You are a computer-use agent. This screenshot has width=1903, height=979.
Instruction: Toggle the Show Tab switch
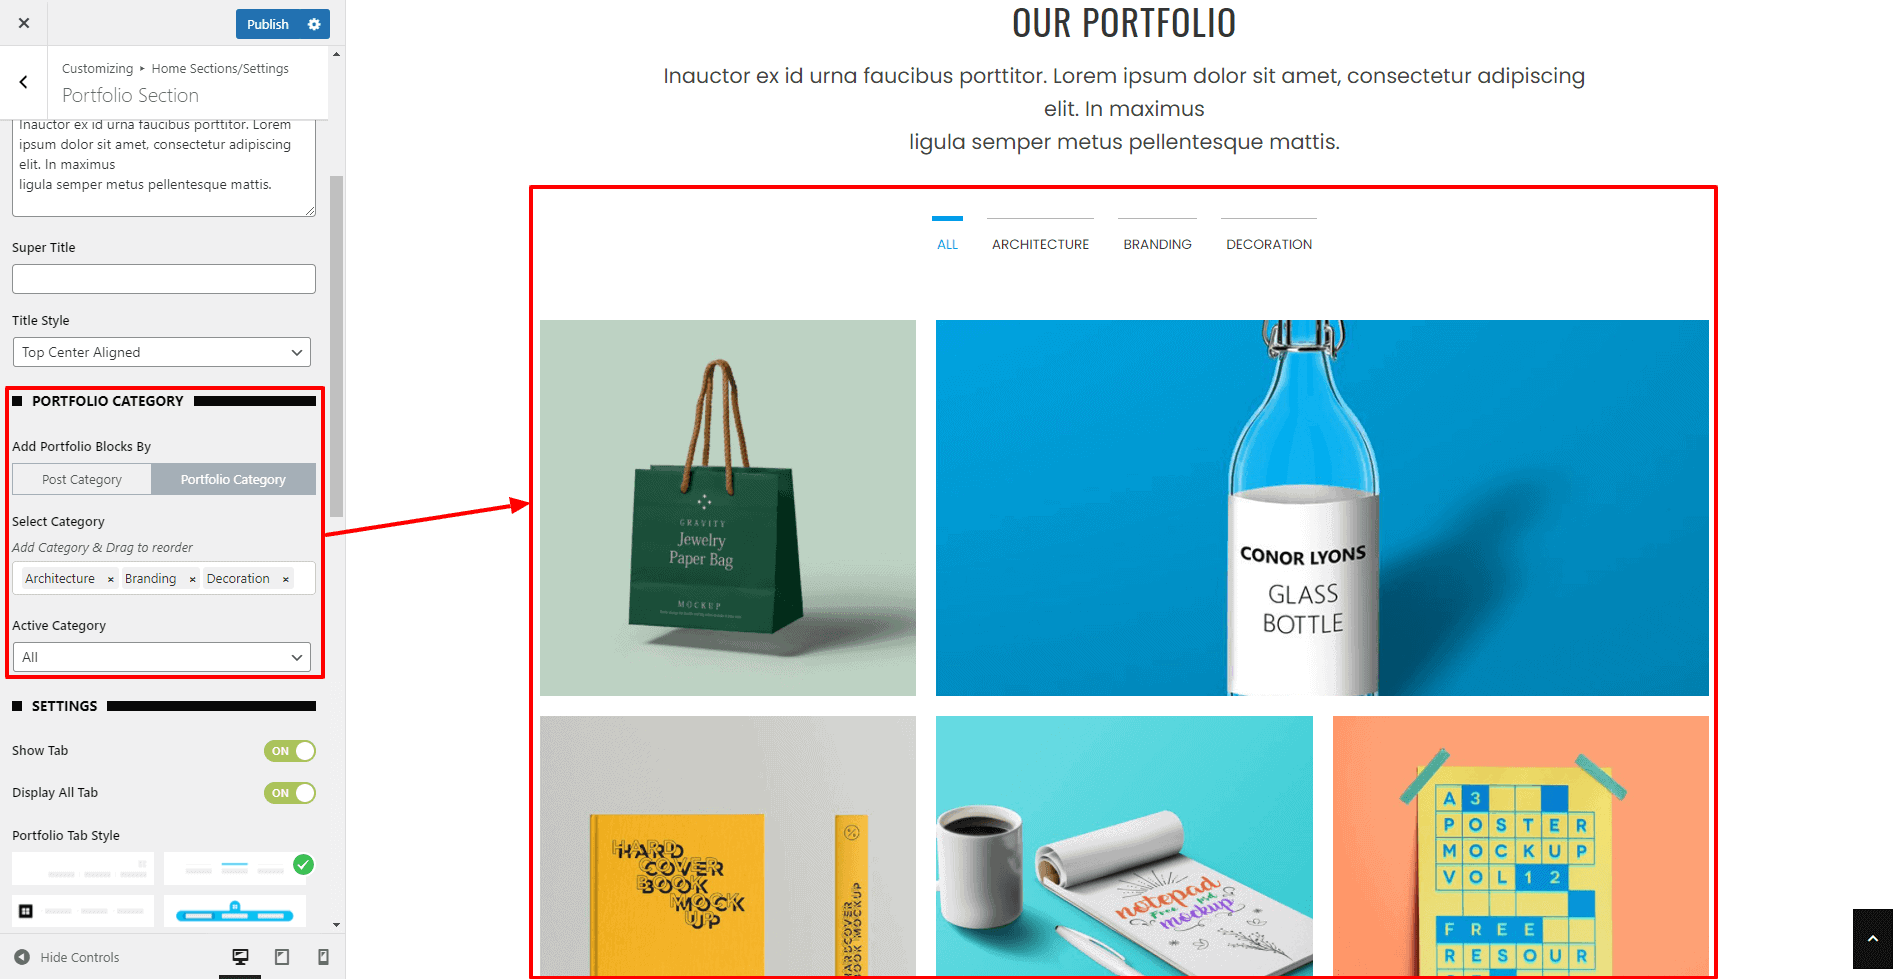pyautogui.click(x=290, y=751)
